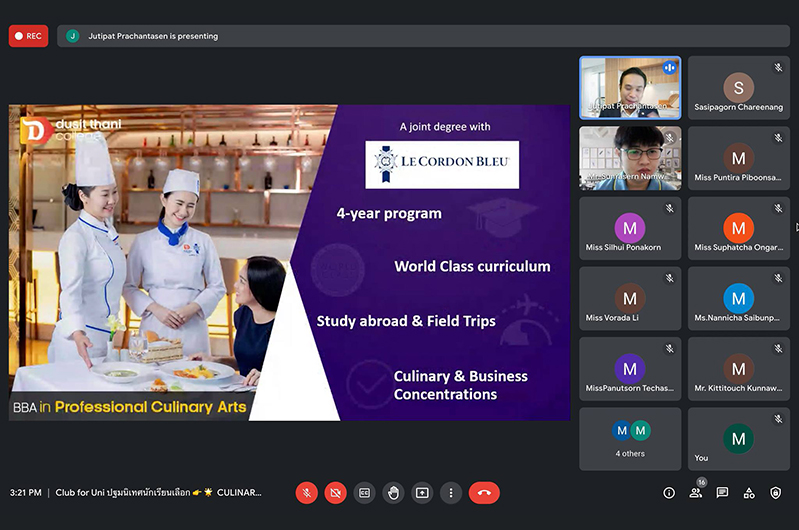Select Jutipat Prachantasen video tile
This screenshot has height=530, width=799.
pyautogui.click(x=630, y=88)
